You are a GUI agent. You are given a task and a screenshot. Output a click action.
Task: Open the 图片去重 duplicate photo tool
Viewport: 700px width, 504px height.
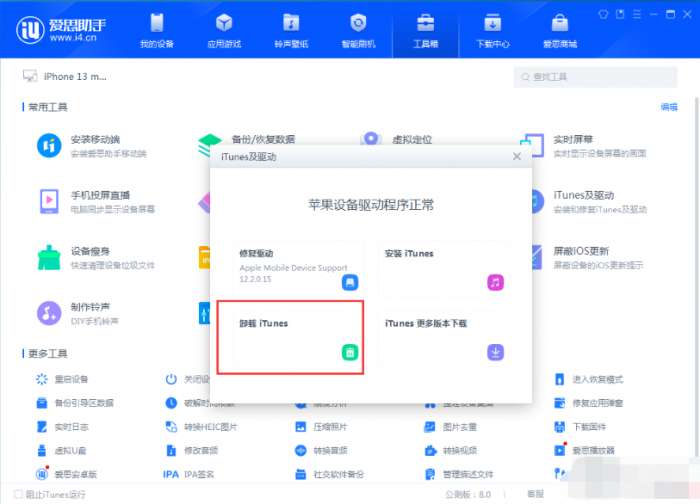coord(450,427)
